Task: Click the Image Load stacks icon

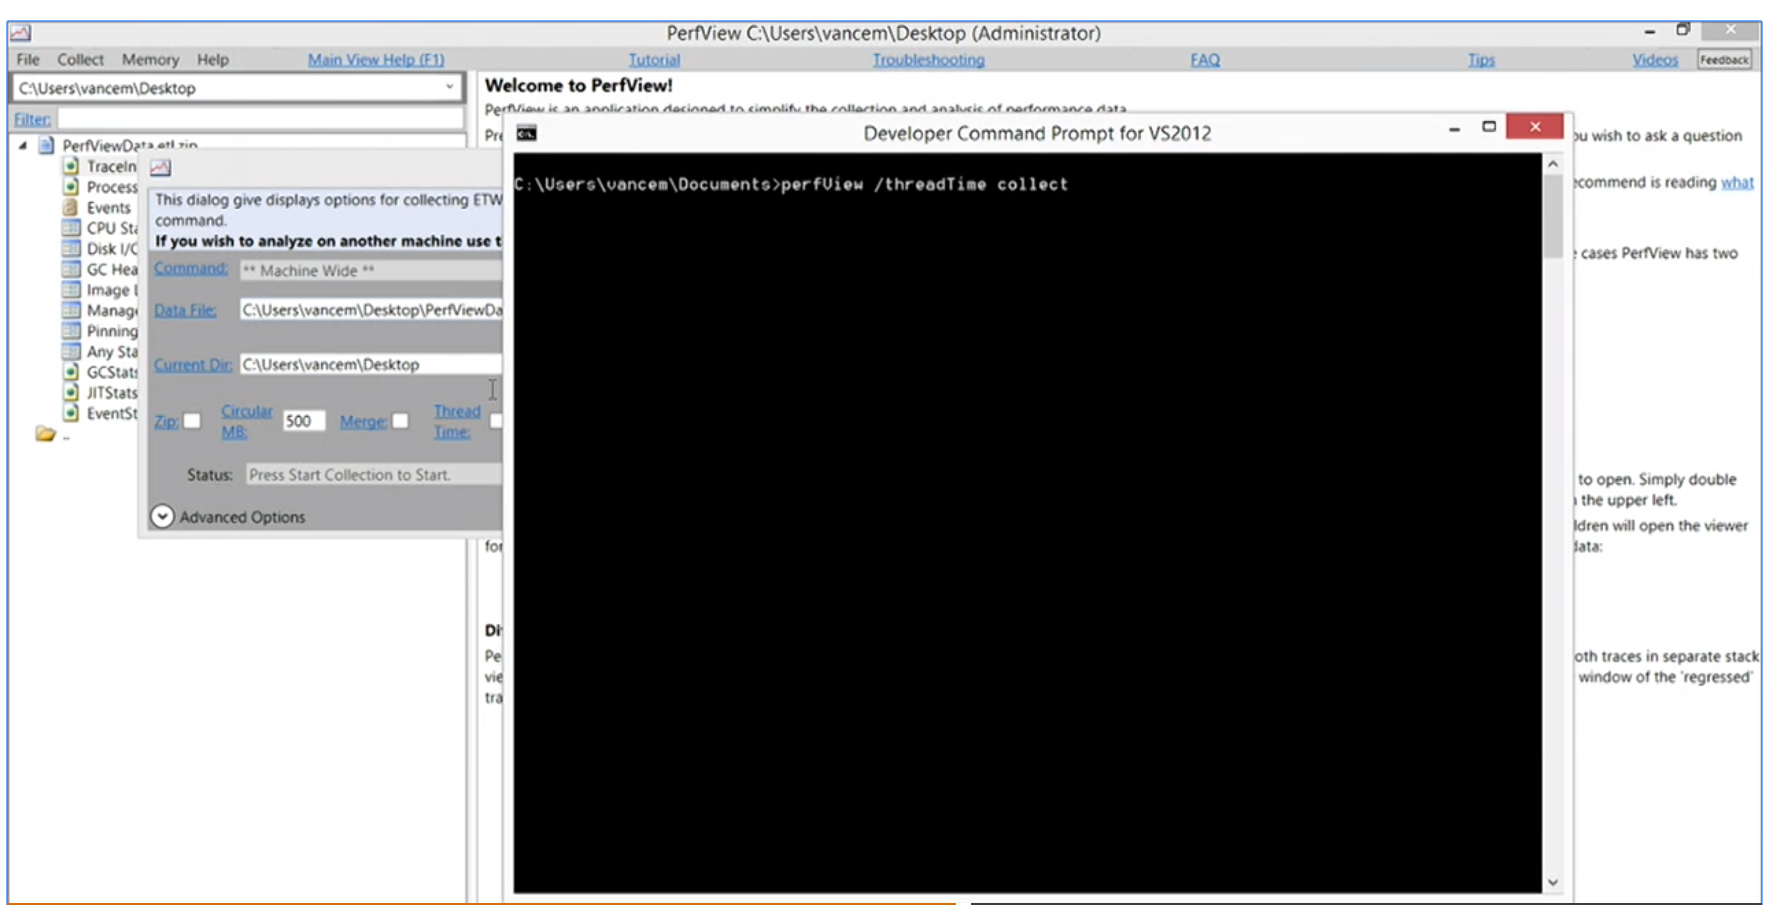Action: click(x=71, y=290)
